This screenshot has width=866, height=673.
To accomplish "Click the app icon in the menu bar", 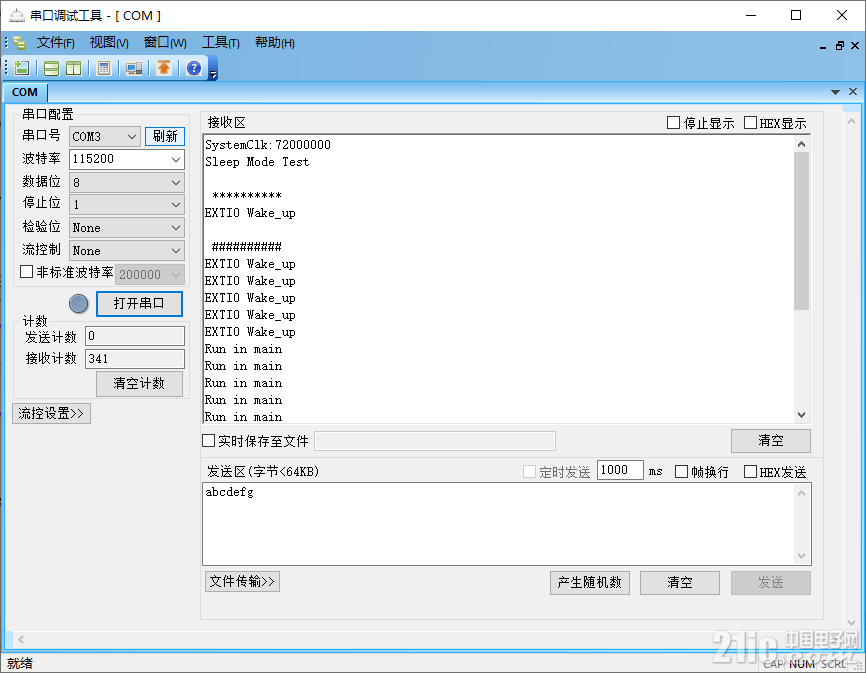I will tap(19, 43).
